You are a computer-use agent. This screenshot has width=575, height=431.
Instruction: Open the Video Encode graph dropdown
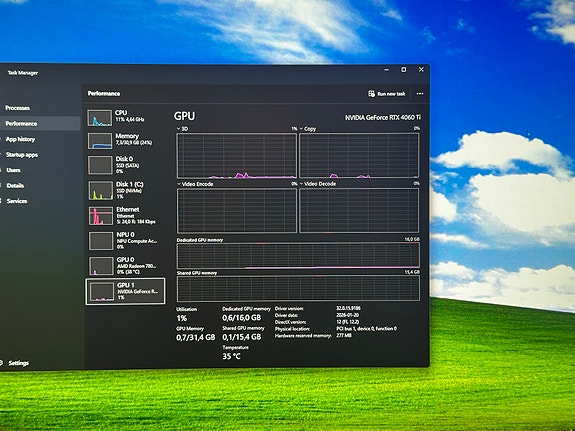click(x=179, y=184)
